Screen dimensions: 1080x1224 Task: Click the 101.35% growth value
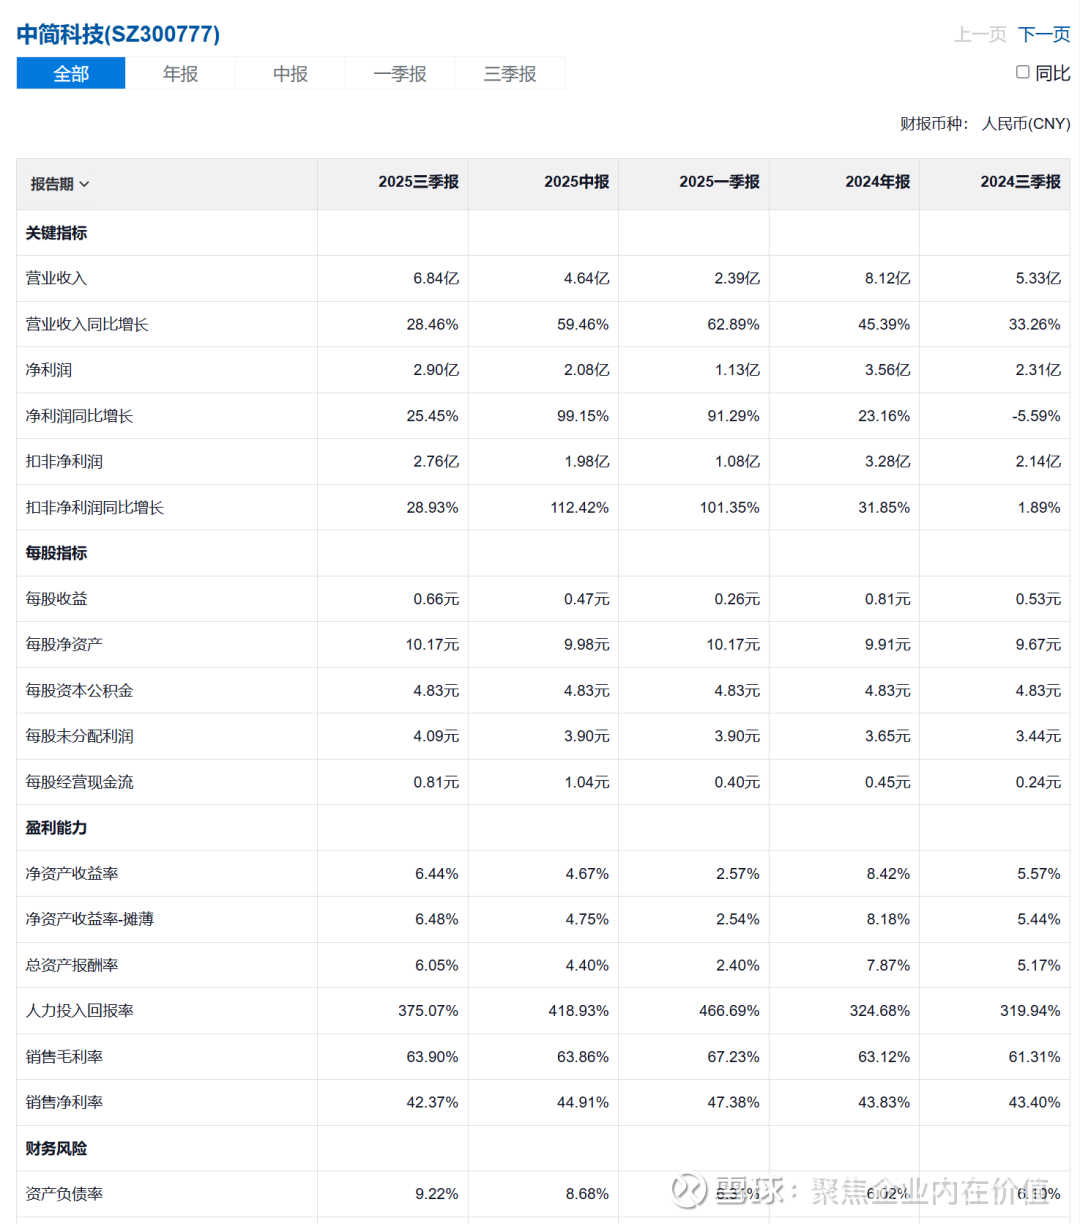[x=730, y=508]
